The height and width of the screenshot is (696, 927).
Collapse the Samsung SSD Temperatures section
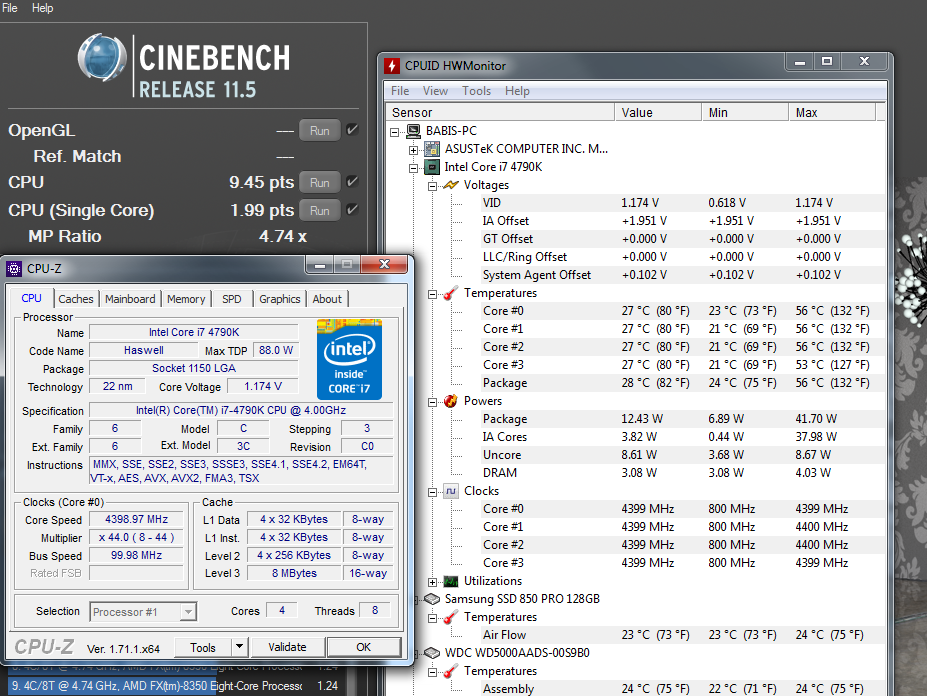(x=433, y=618)
